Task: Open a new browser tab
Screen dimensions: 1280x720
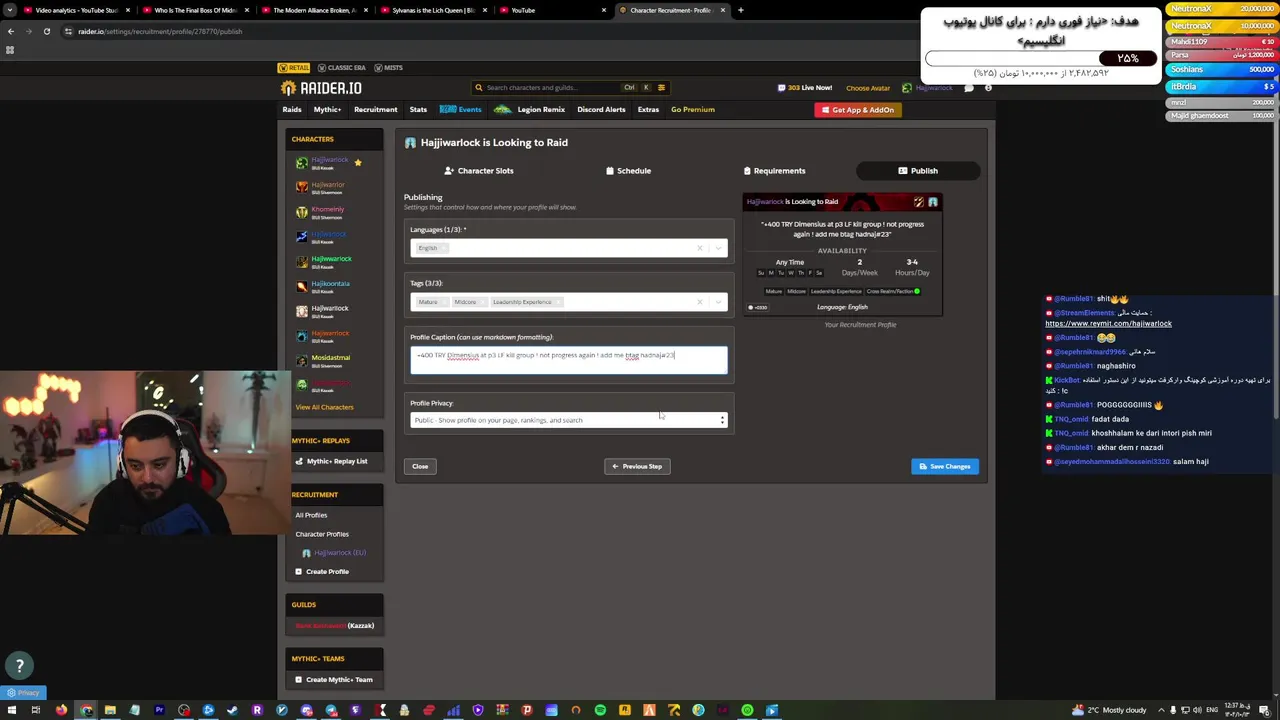Action: point(740,10)
